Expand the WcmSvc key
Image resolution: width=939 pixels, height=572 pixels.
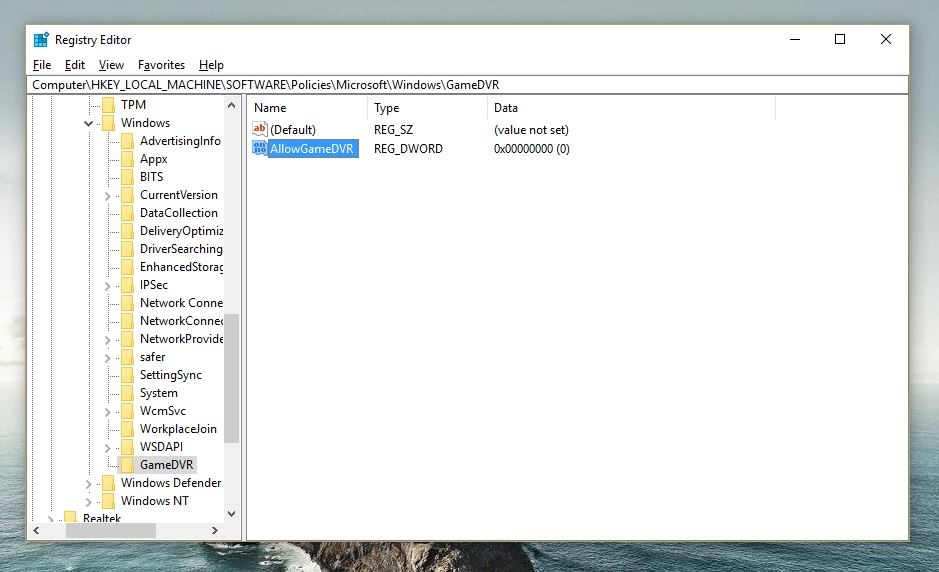coord(108,412)
